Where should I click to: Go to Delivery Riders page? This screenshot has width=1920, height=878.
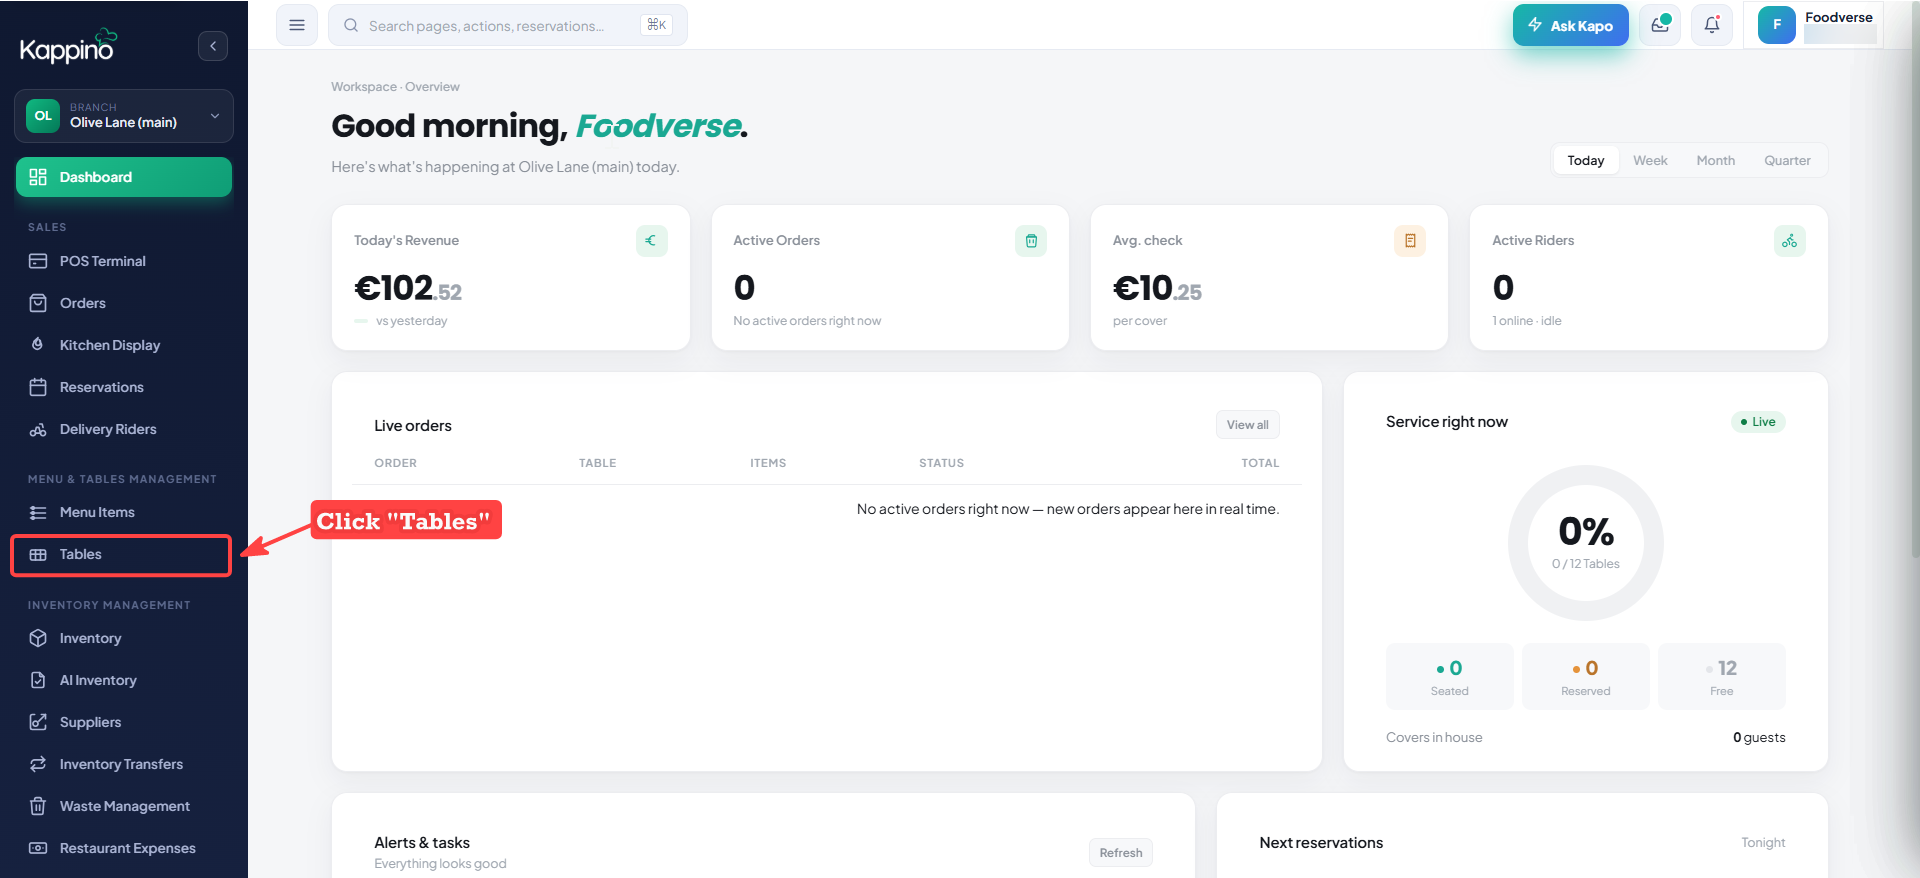(124, 429)
